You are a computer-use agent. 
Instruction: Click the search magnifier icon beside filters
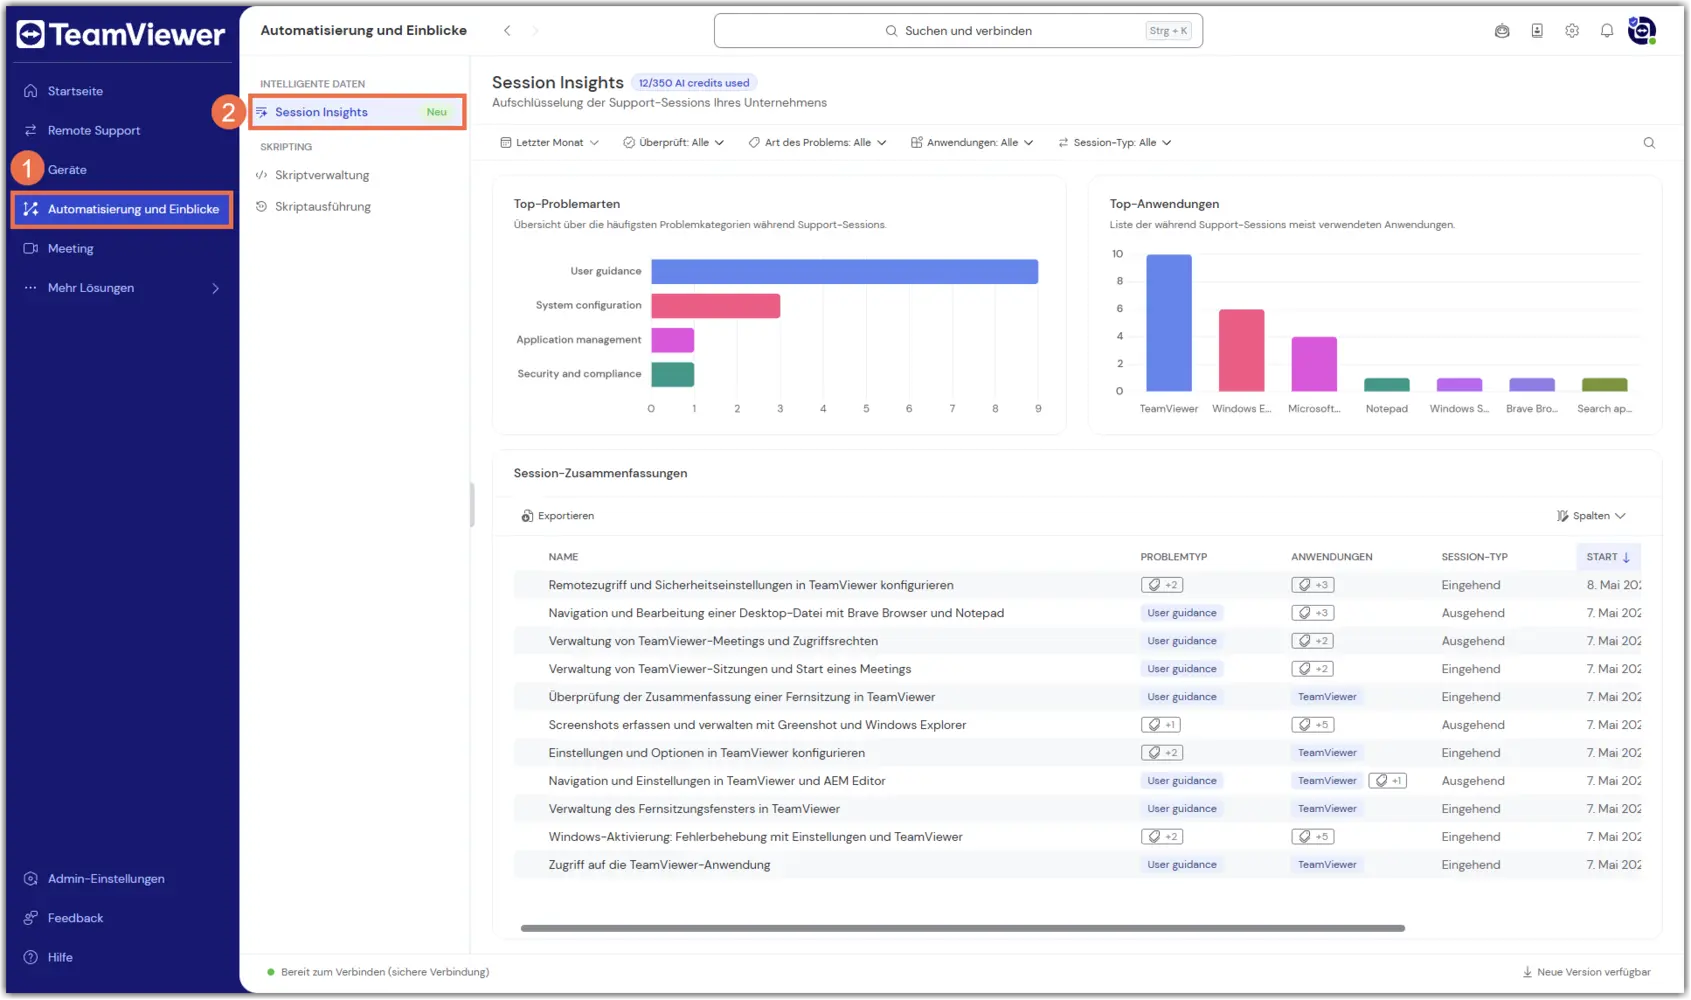pos(1649,143)
